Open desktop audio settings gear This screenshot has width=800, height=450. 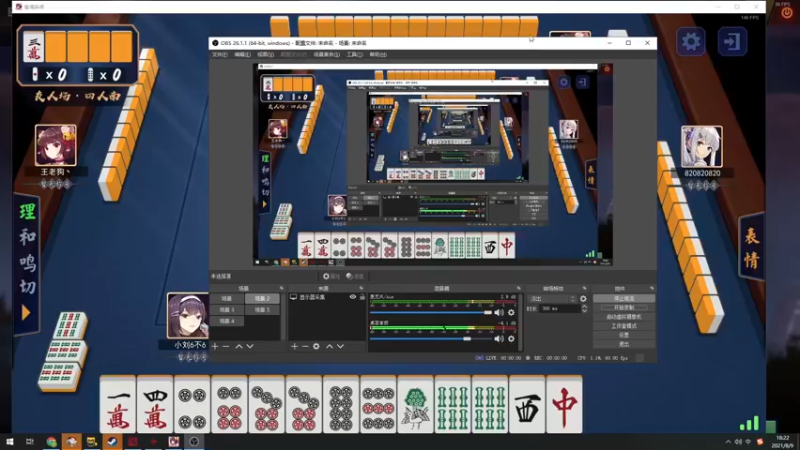[511, 339]
